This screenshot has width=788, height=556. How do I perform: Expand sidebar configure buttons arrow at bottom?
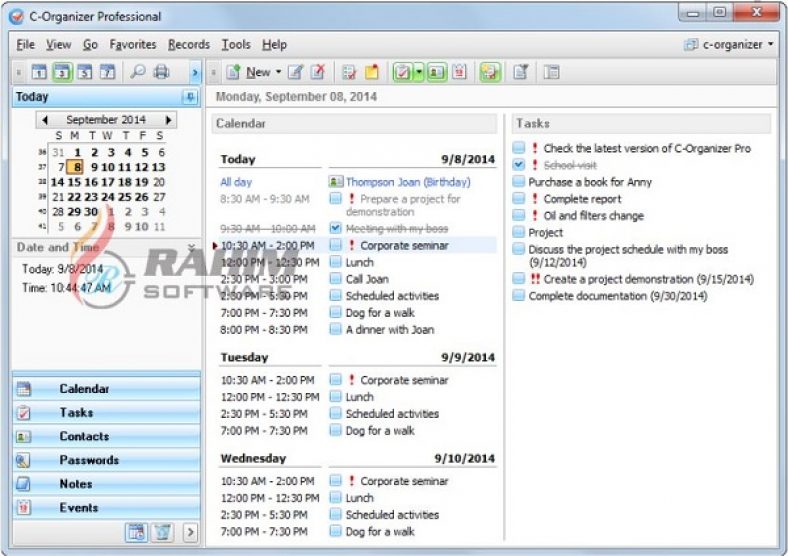(x=190, y=532)
